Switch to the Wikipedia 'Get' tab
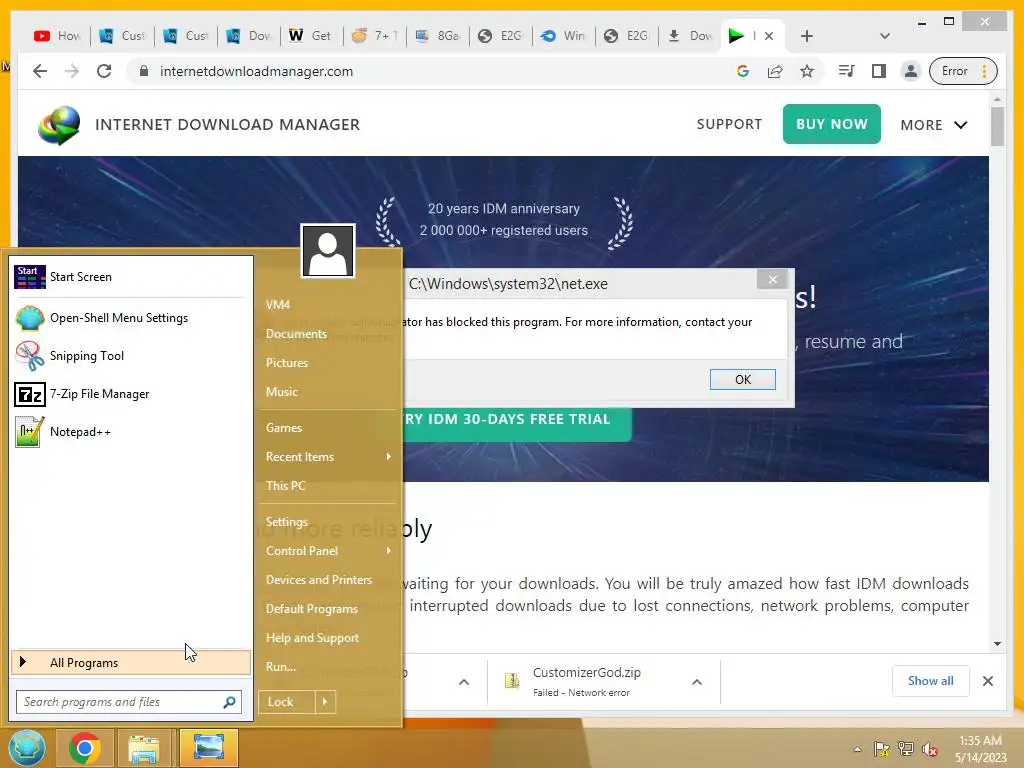Image resolution: width=1024 pixels, height=768 pixels. pos(312,36)
